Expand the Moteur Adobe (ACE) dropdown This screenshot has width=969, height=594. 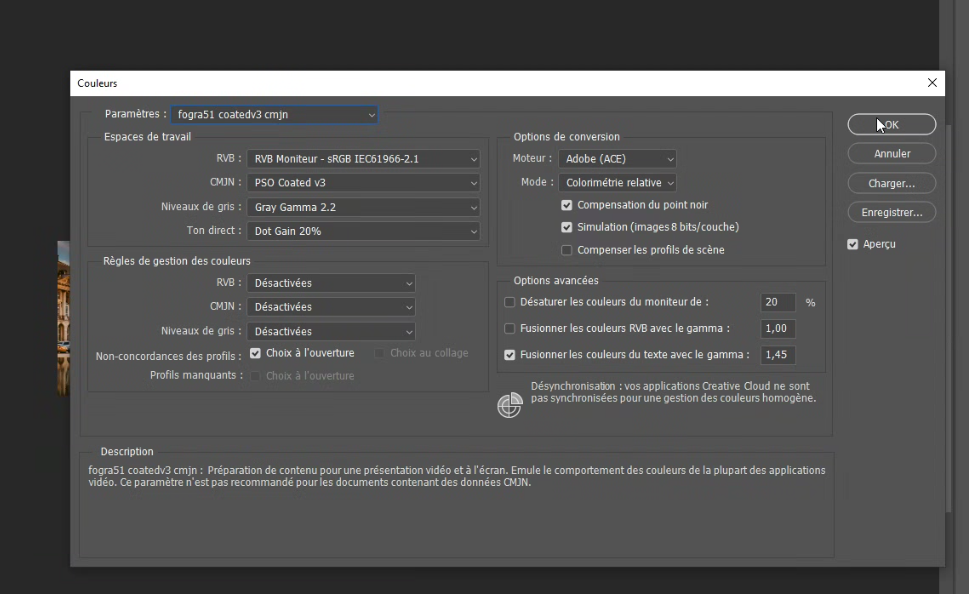[617, 159]
